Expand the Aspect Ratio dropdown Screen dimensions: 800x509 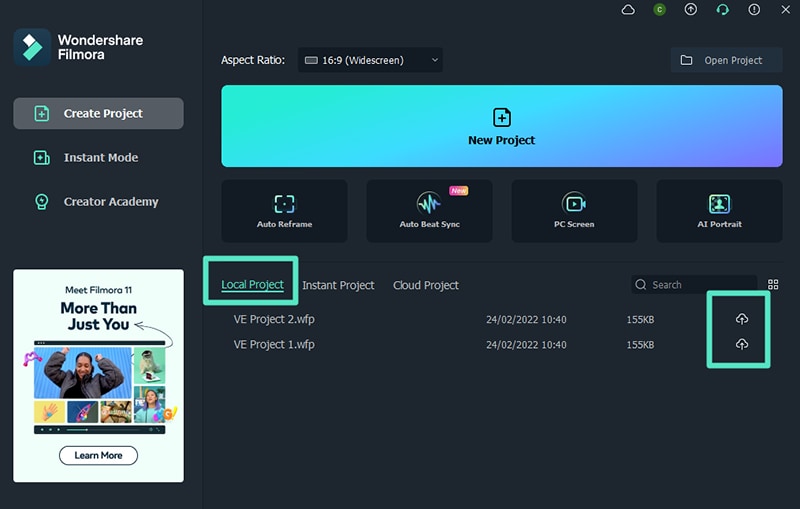pos(370,60)
